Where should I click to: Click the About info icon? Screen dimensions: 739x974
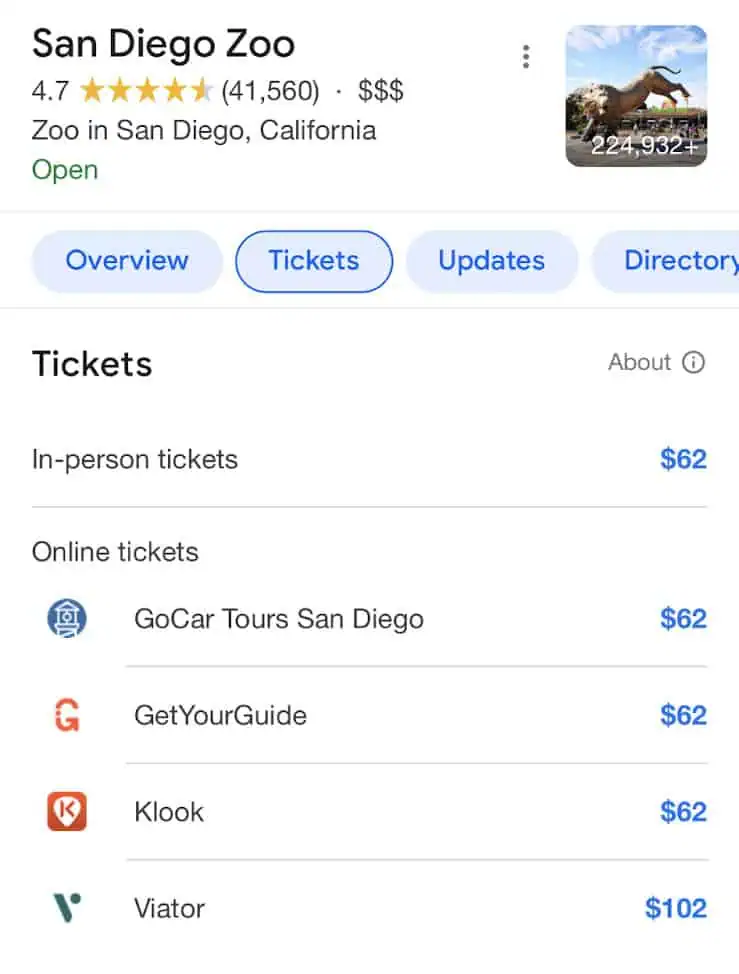[693, 362]
